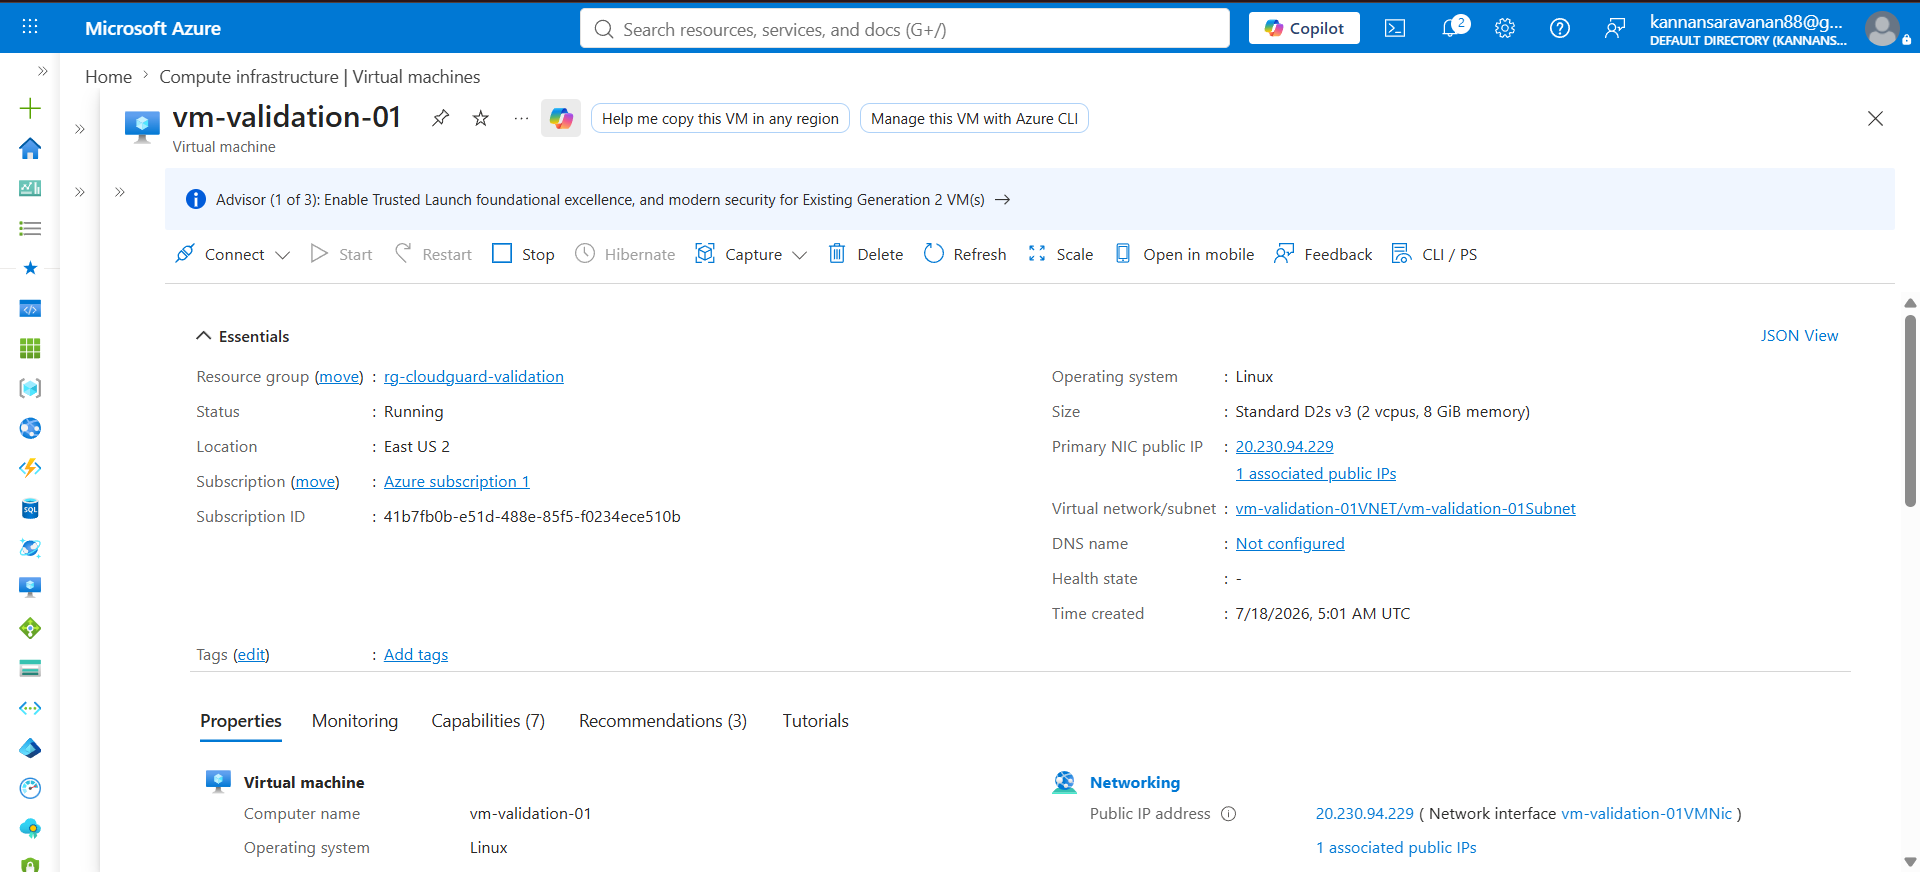Click Refresh in the VM toolbar

coord(965,254)
